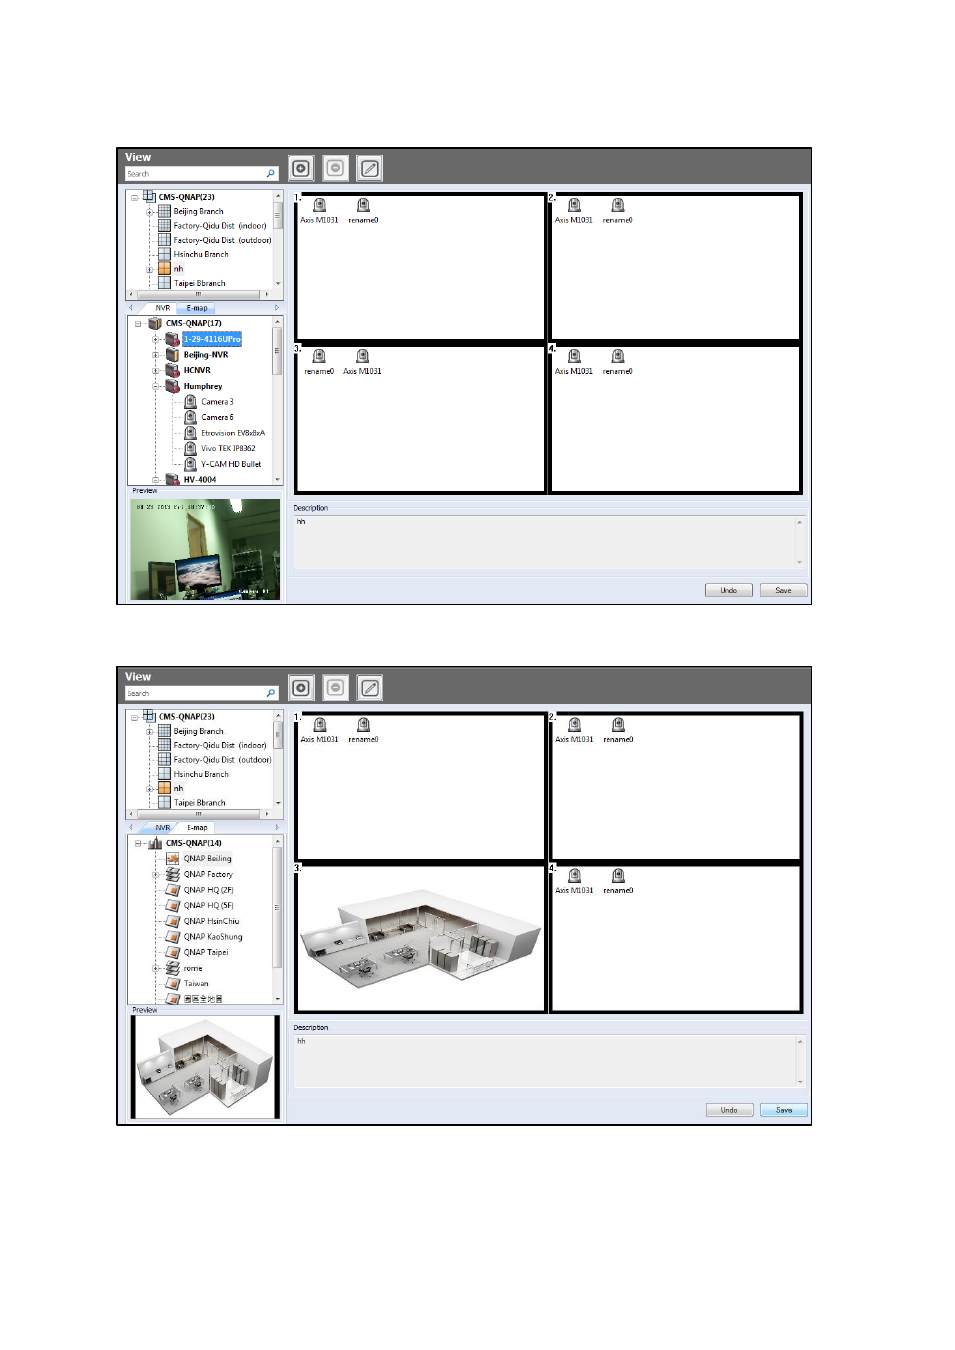Click the tab-strip left arrow in the lower window
This screenshot has height=1350, width=955.
click(x=130, y=827)
